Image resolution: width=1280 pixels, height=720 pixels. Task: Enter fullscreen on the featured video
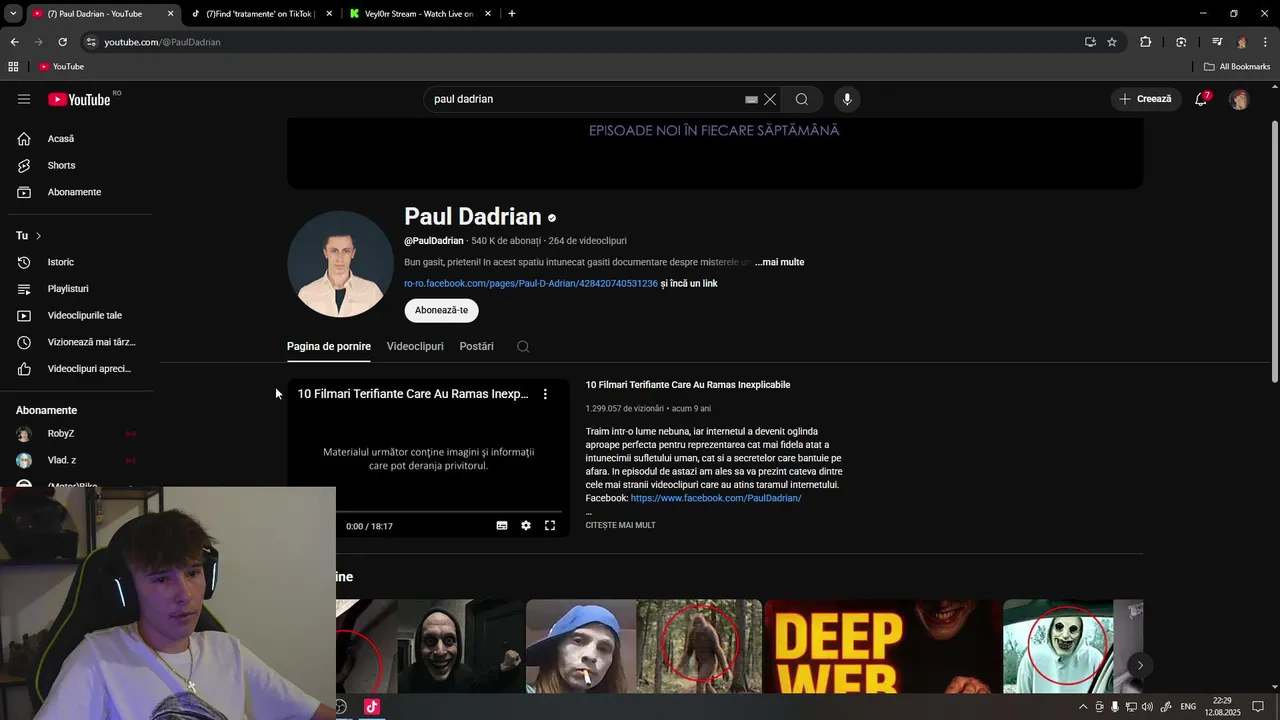click(550, 526)
